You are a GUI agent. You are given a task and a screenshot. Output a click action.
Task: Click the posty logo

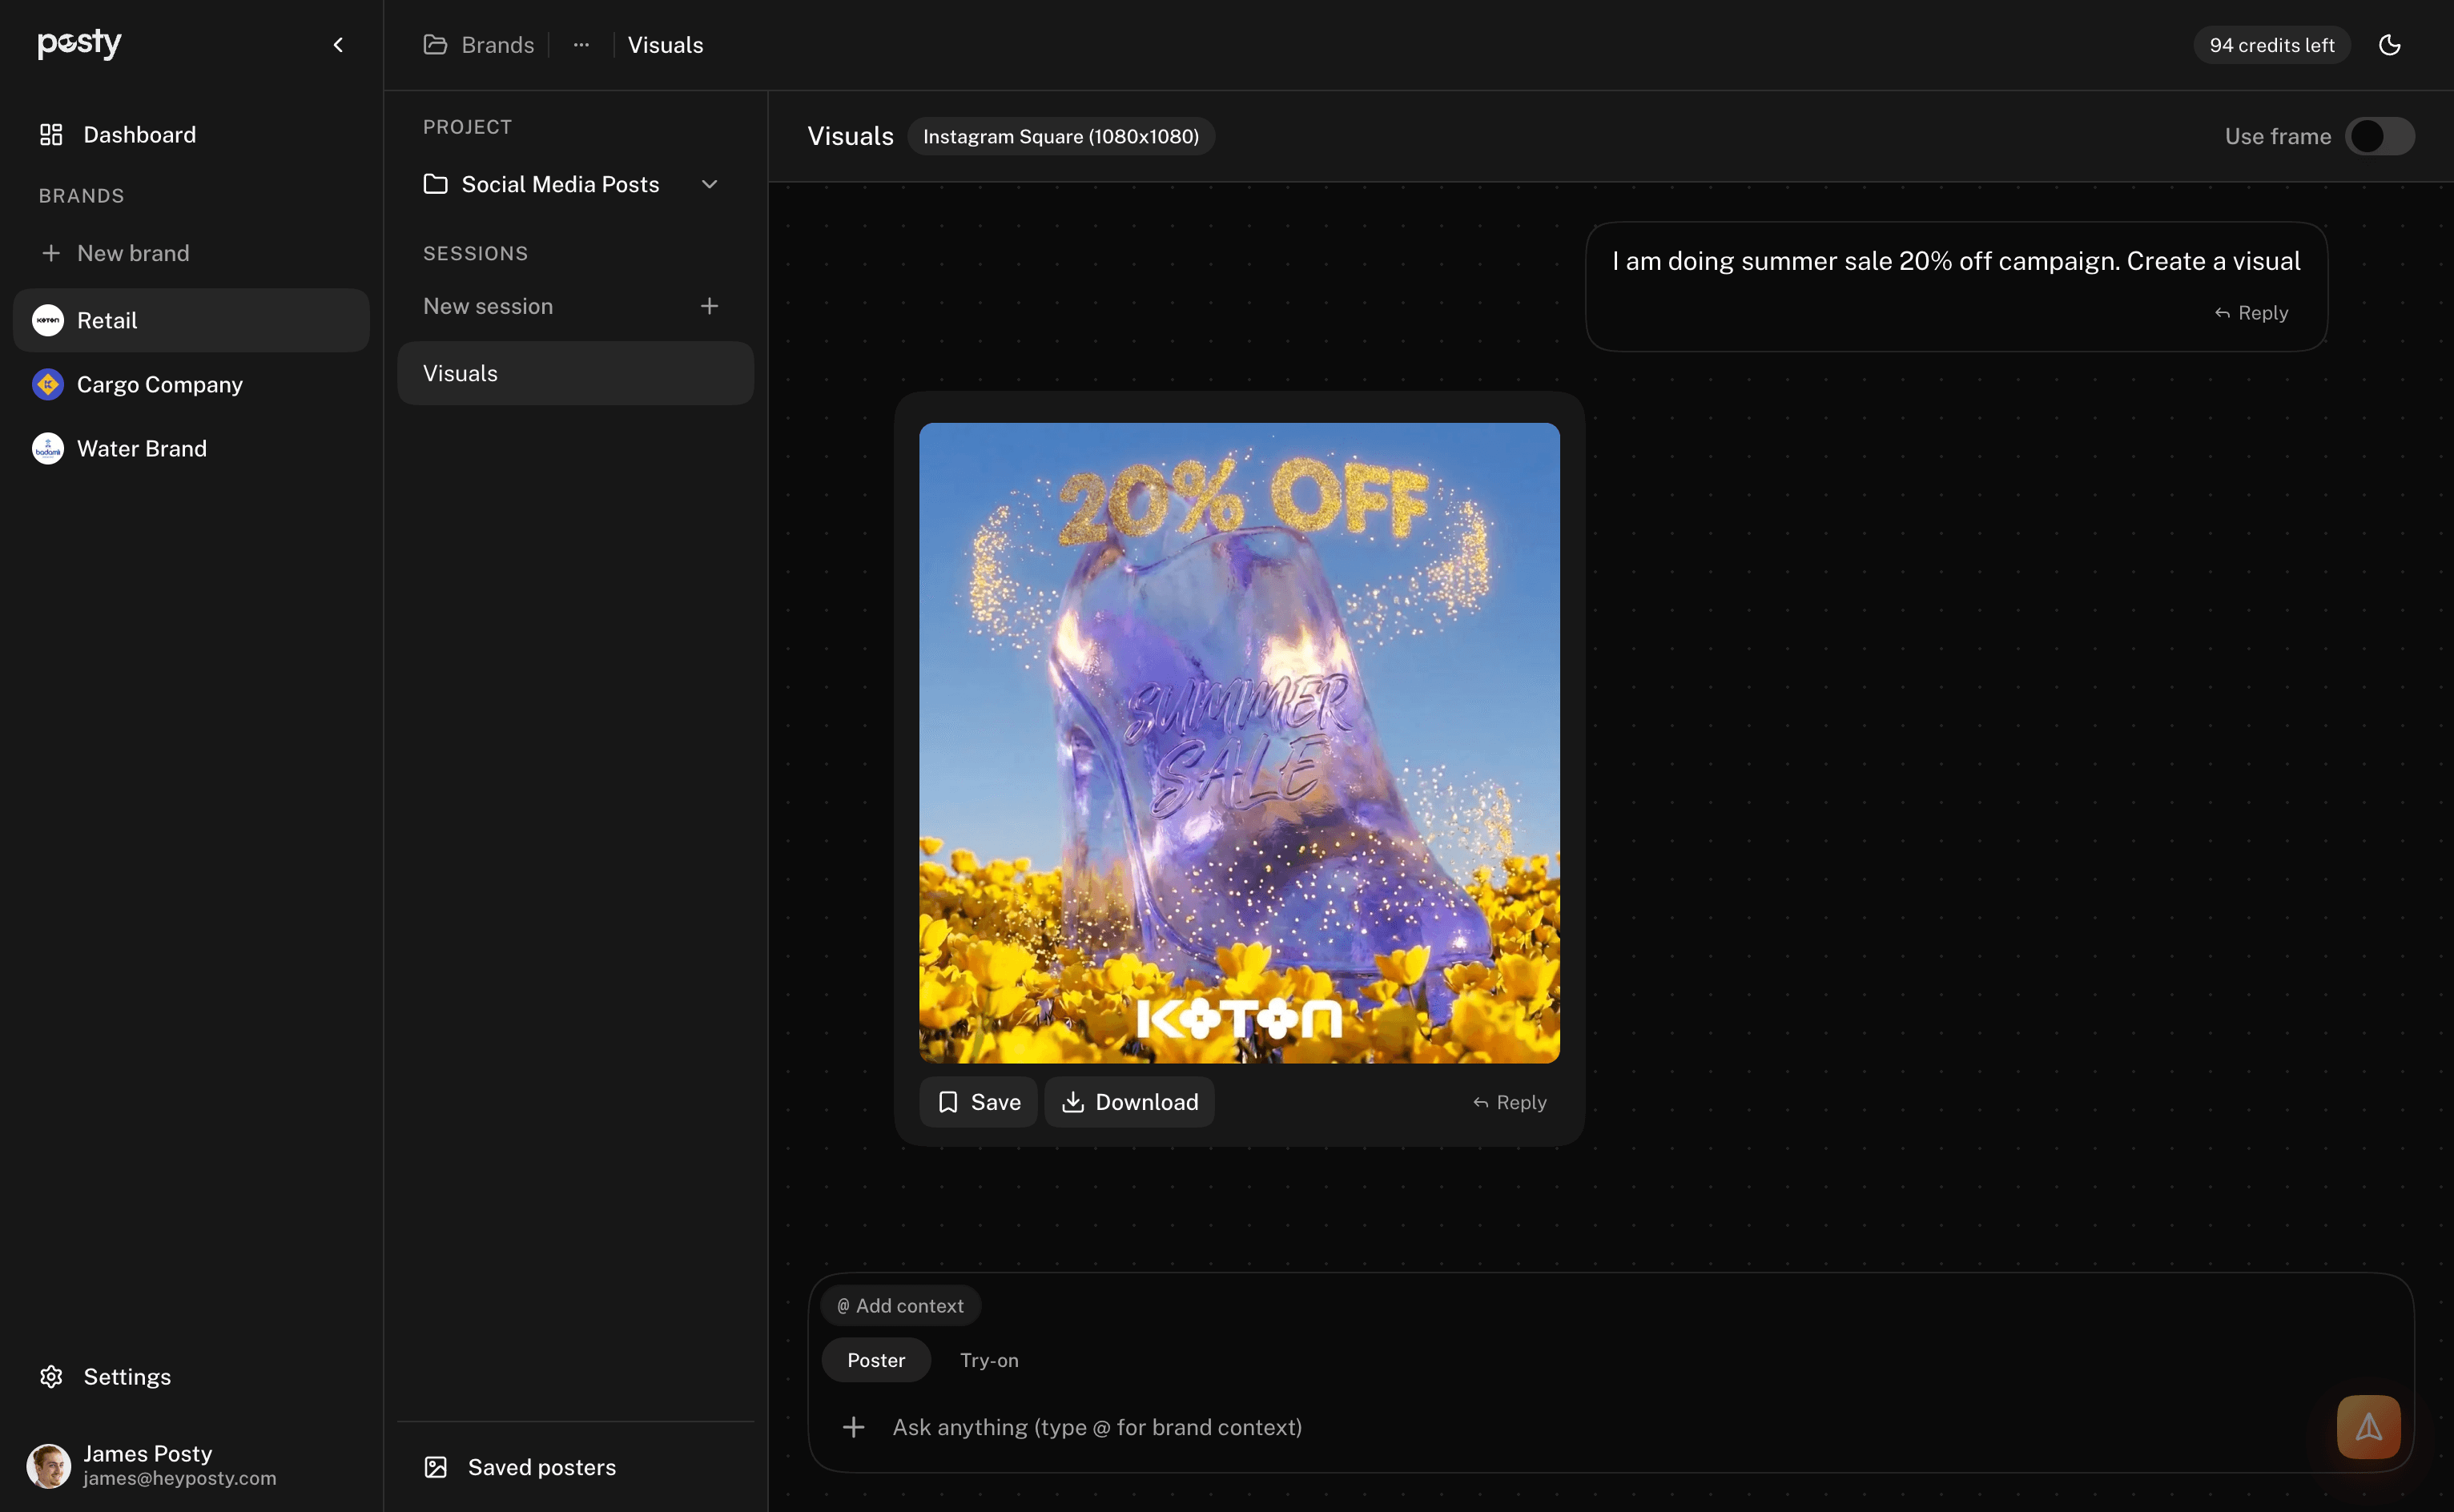80,43
